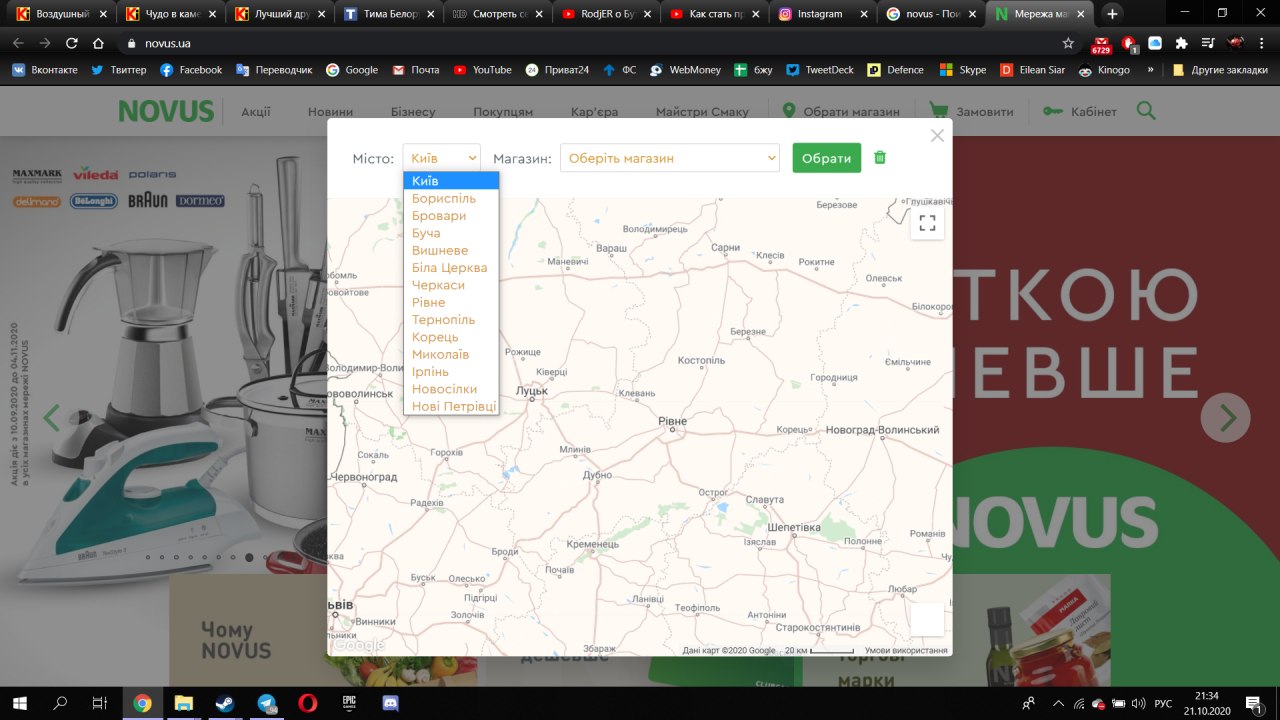The height and width of the screenshot is (720, 1280).
Task: Open the Кар'єра menu item
Action: tap(594, 112)
